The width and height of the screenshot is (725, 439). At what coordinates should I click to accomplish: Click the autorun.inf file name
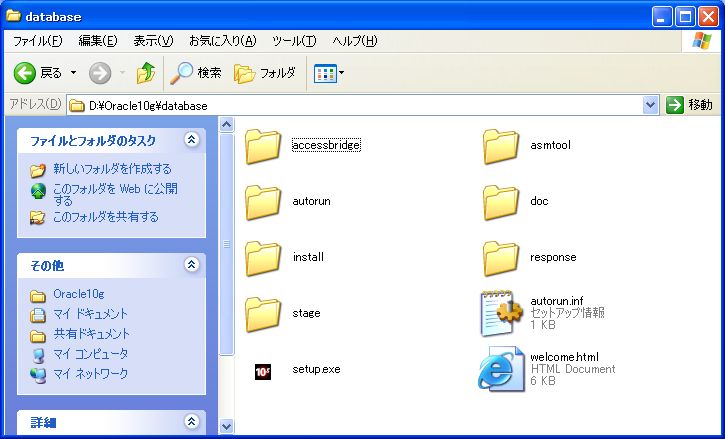click(x=557, y=301)
